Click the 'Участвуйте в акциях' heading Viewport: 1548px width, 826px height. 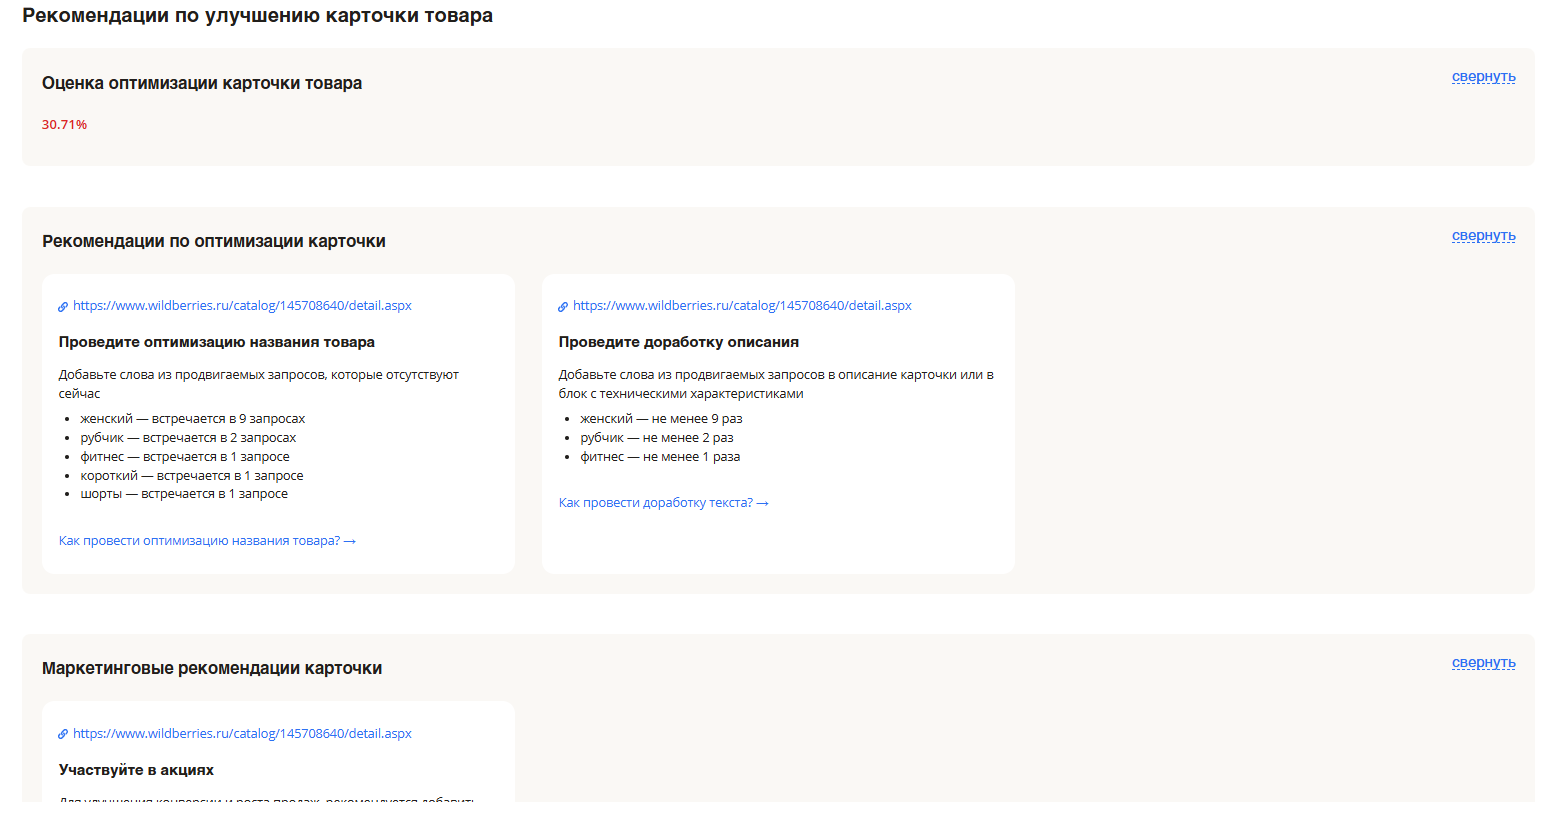tap(137, 770)
